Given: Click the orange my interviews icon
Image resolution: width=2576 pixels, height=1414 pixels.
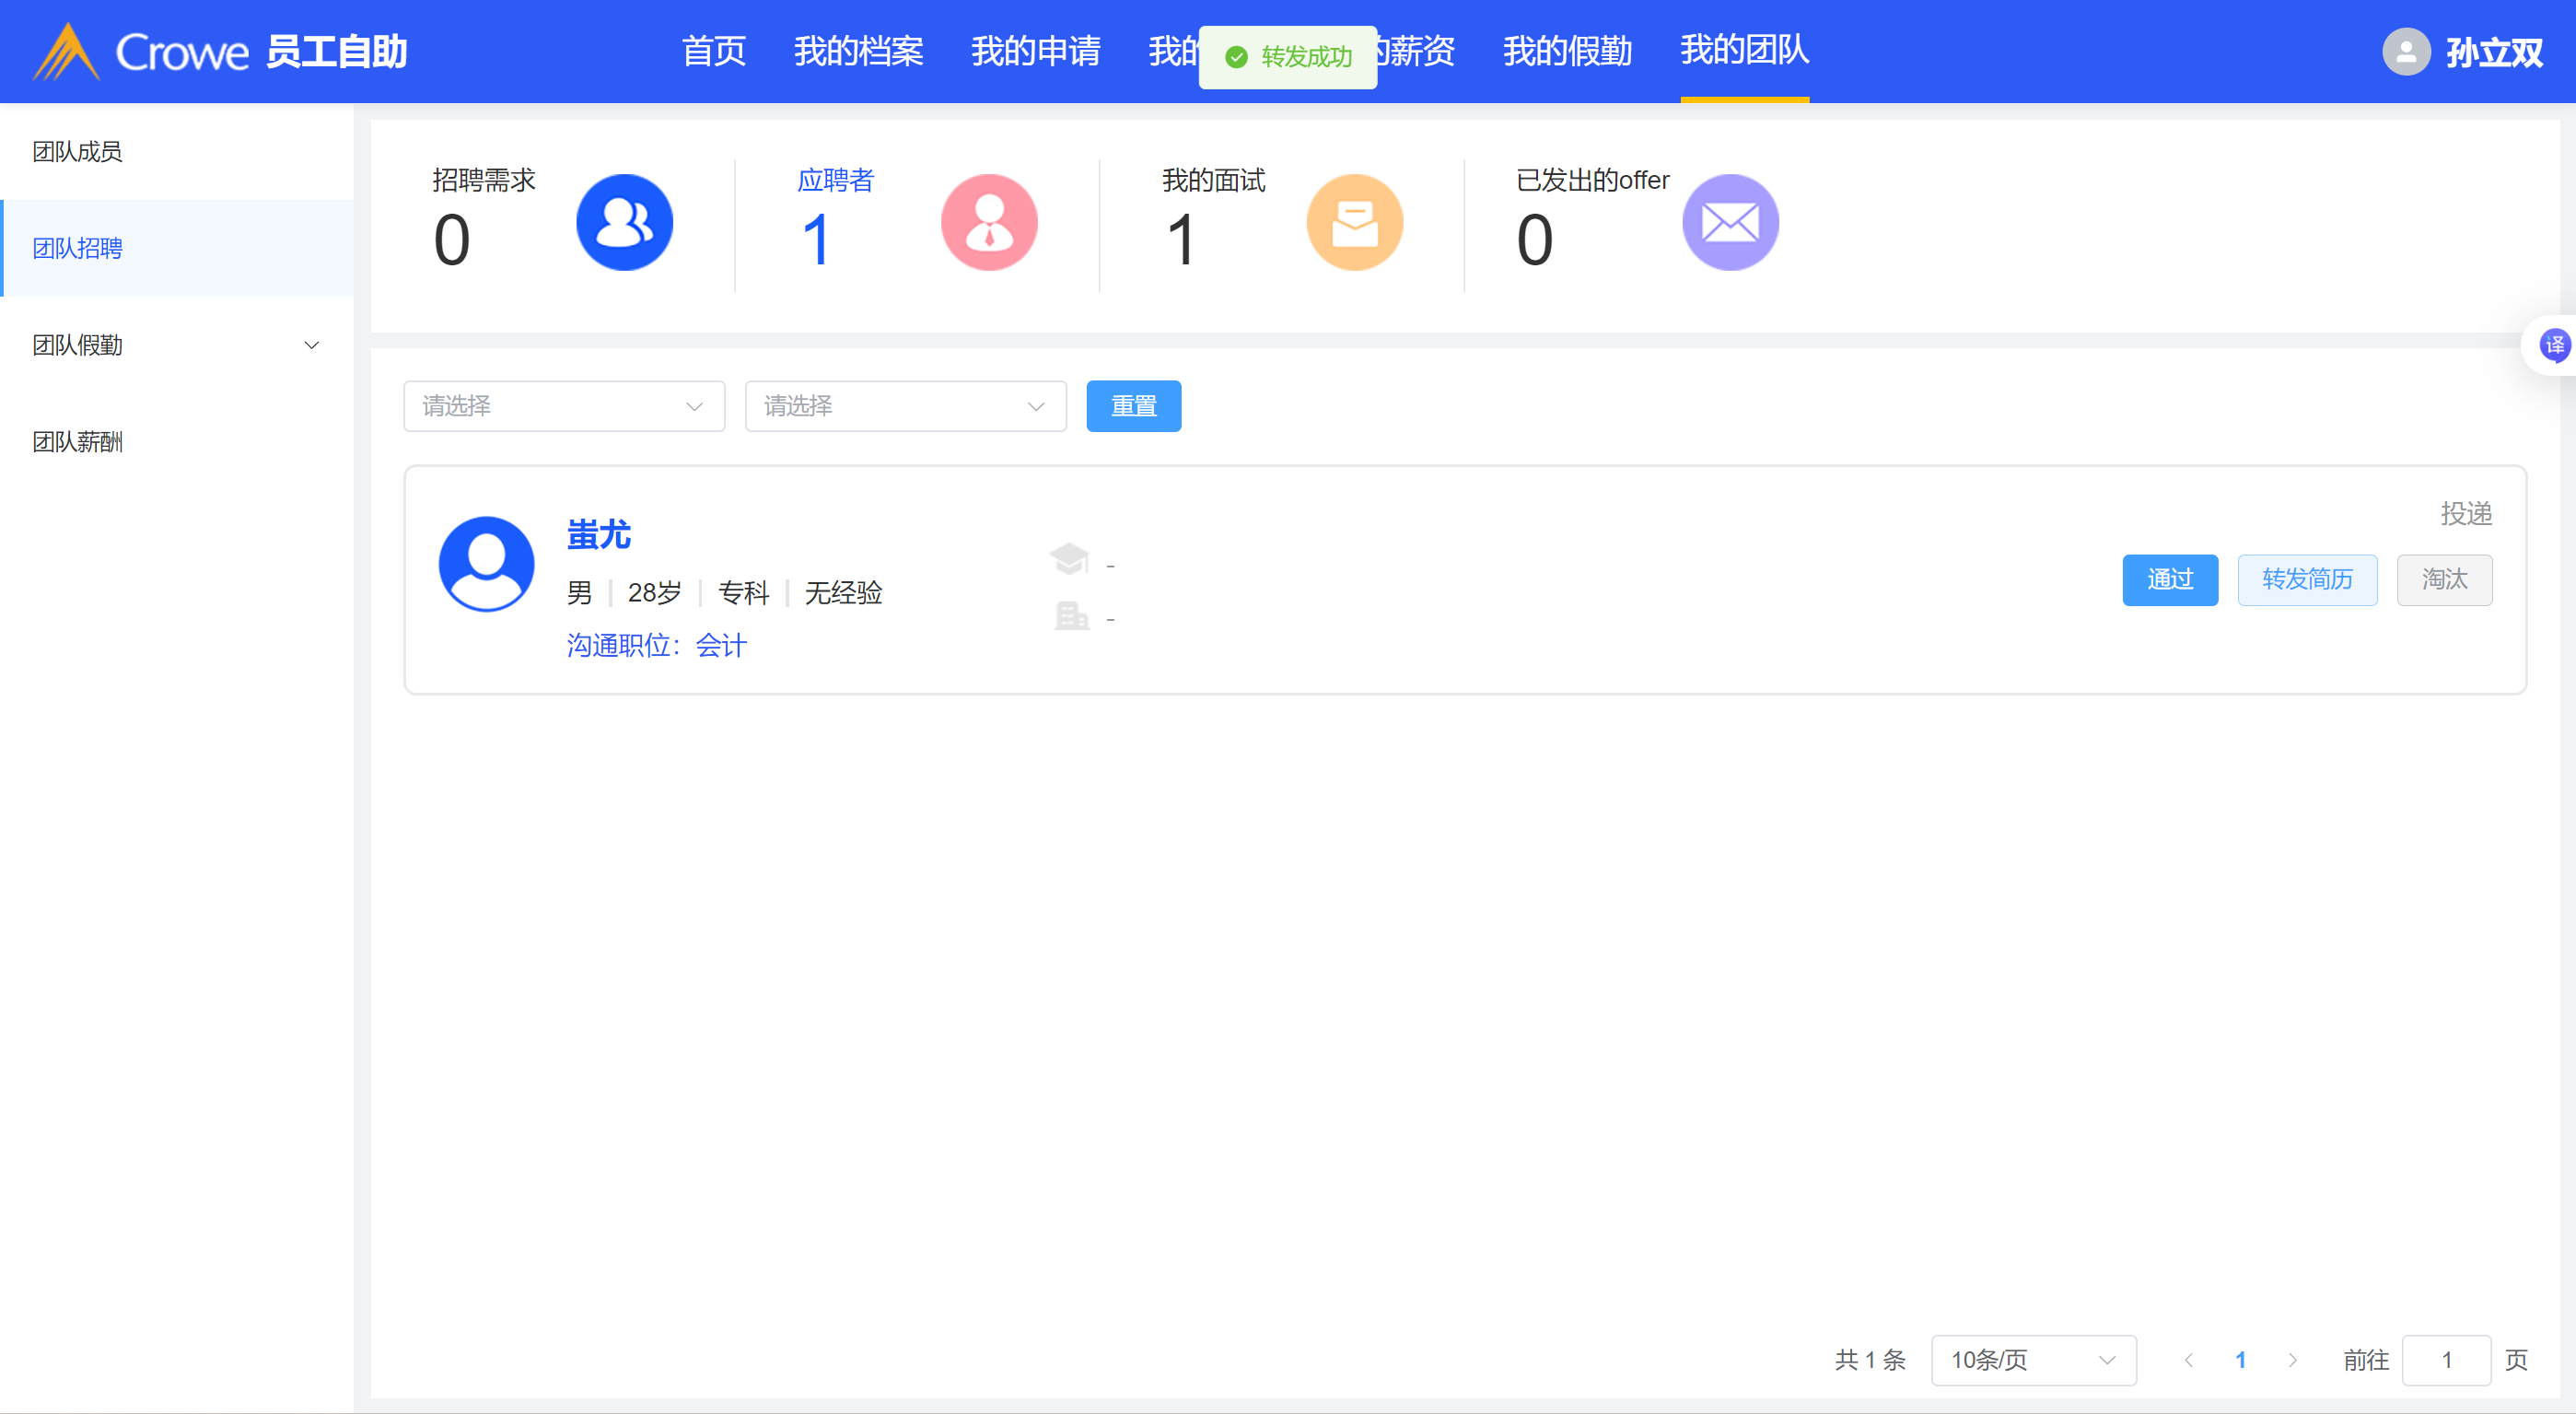Looking at the screenshot, I should [x=1354, y=222].
